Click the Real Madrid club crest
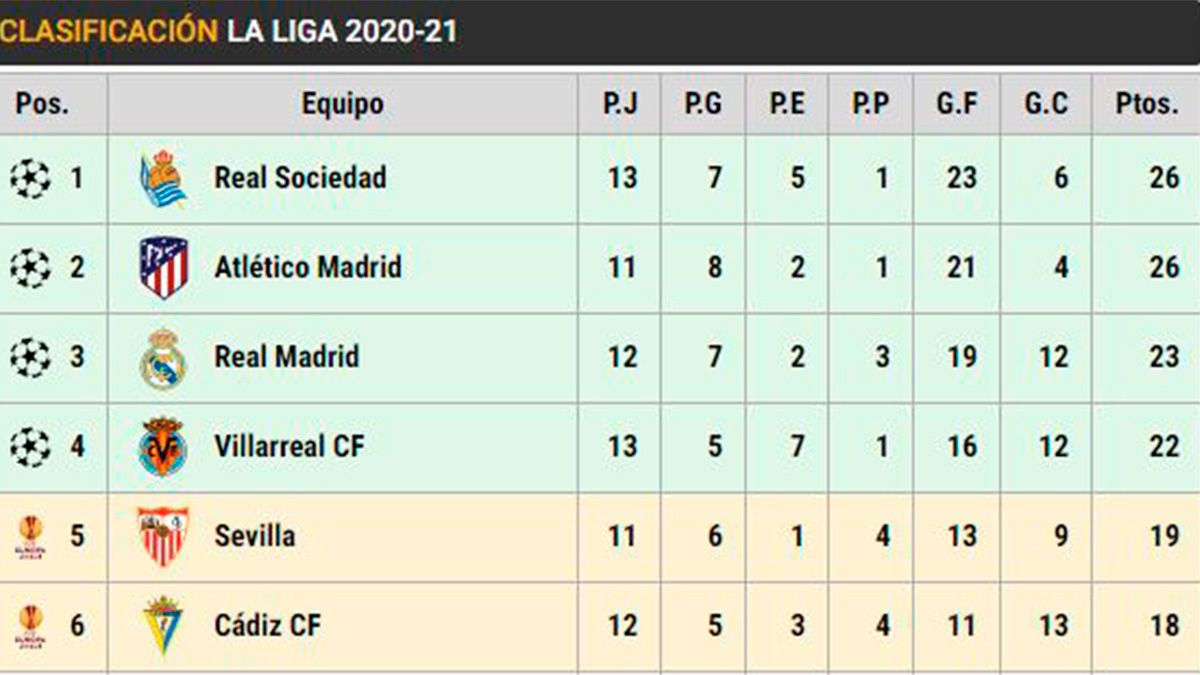1200x675 pixels. [x=163, y=358]
